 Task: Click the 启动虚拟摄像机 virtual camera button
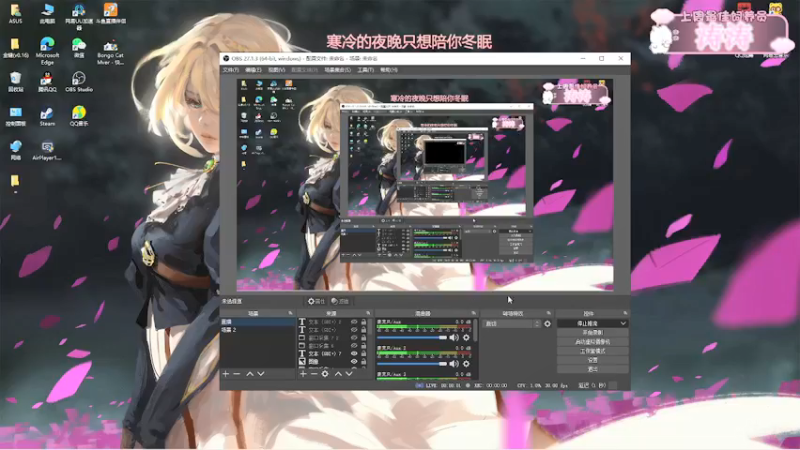pos(592,342)
